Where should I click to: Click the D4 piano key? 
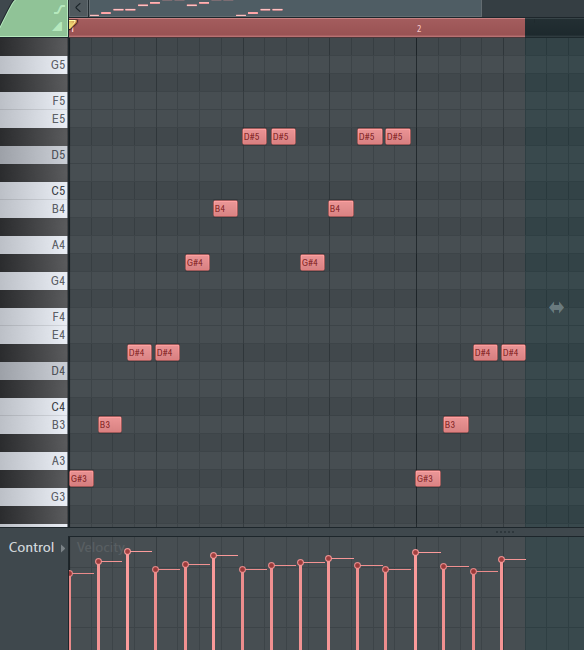click(34, 371)
